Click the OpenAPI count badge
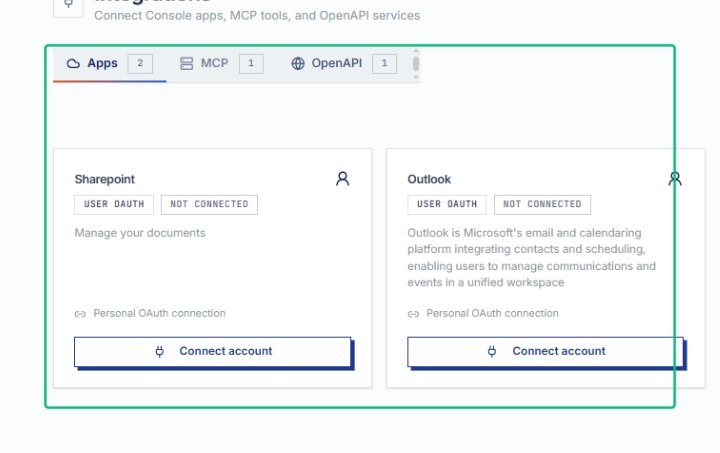Viewport: 720px width, 453px height. [x=384, y=64]
